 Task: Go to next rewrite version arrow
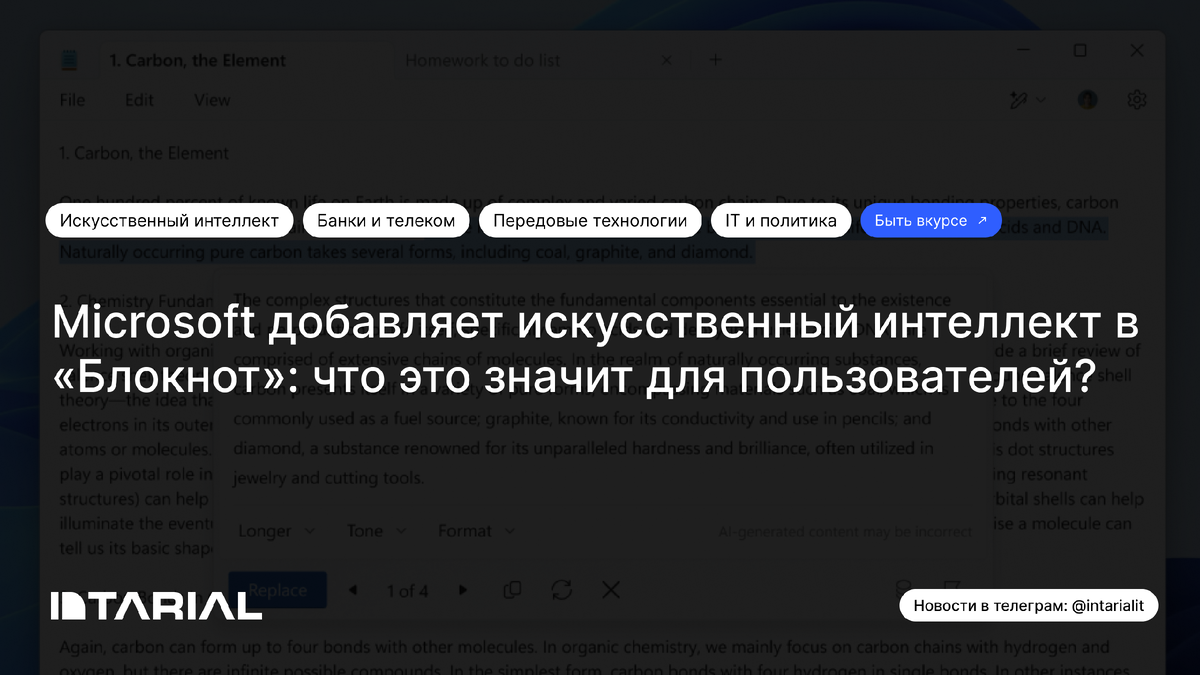462,590
